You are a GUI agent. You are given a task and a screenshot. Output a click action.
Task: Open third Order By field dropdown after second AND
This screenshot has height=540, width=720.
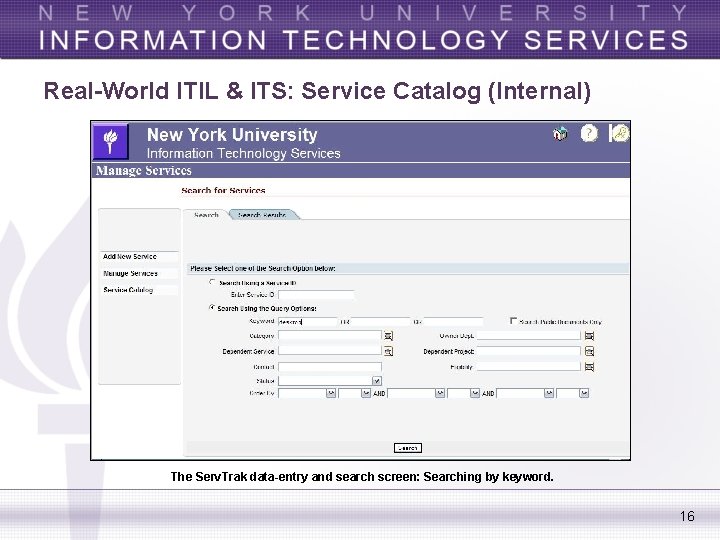tap(549, 394)
